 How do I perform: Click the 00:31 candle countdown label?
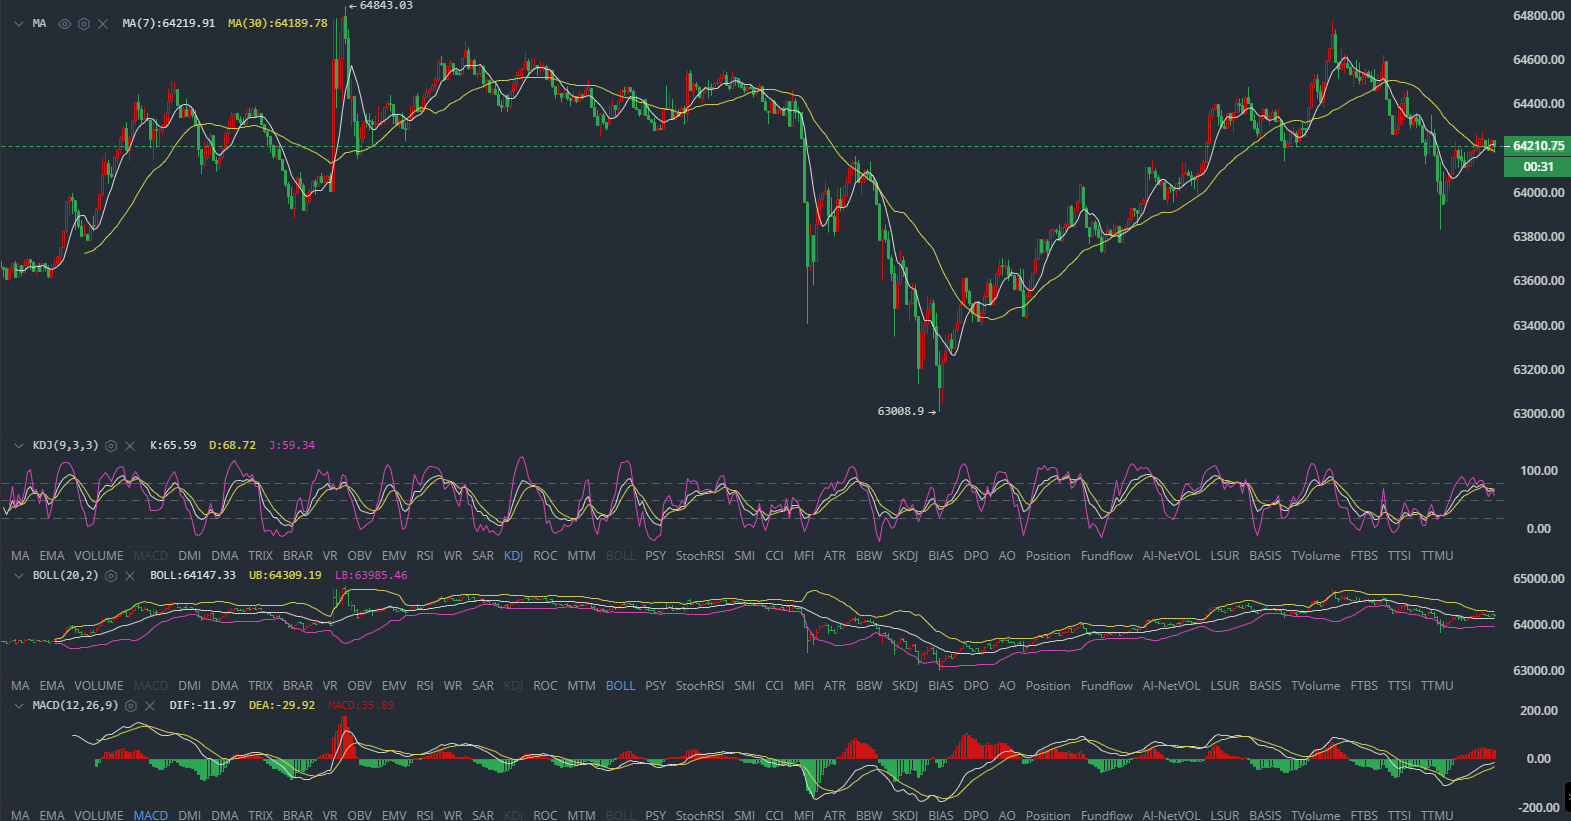(x=1538, y=167)
